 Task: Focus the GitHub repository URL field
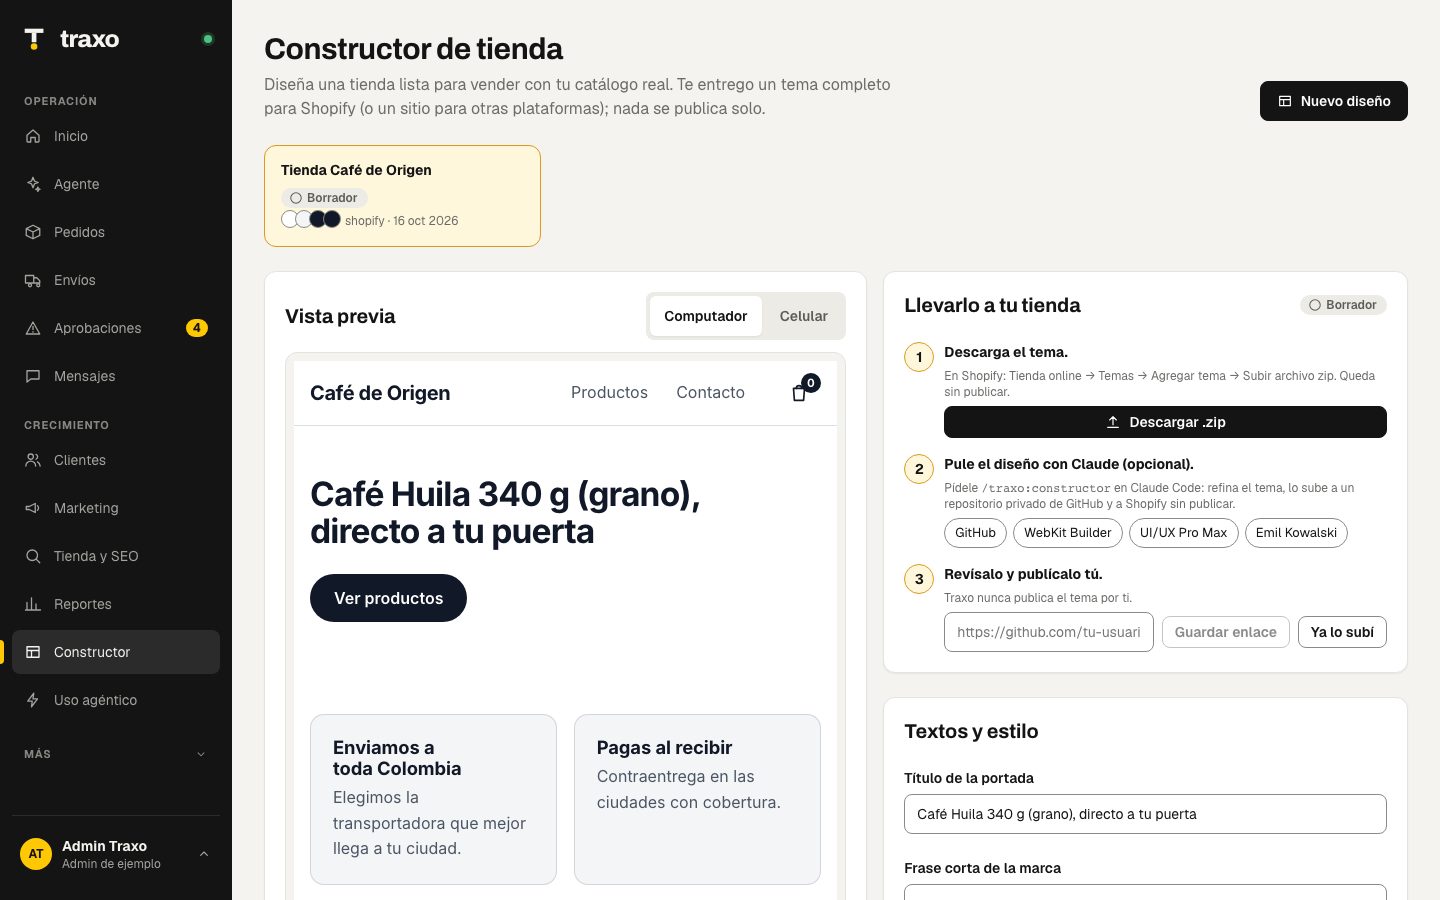tap(1049, 632)
